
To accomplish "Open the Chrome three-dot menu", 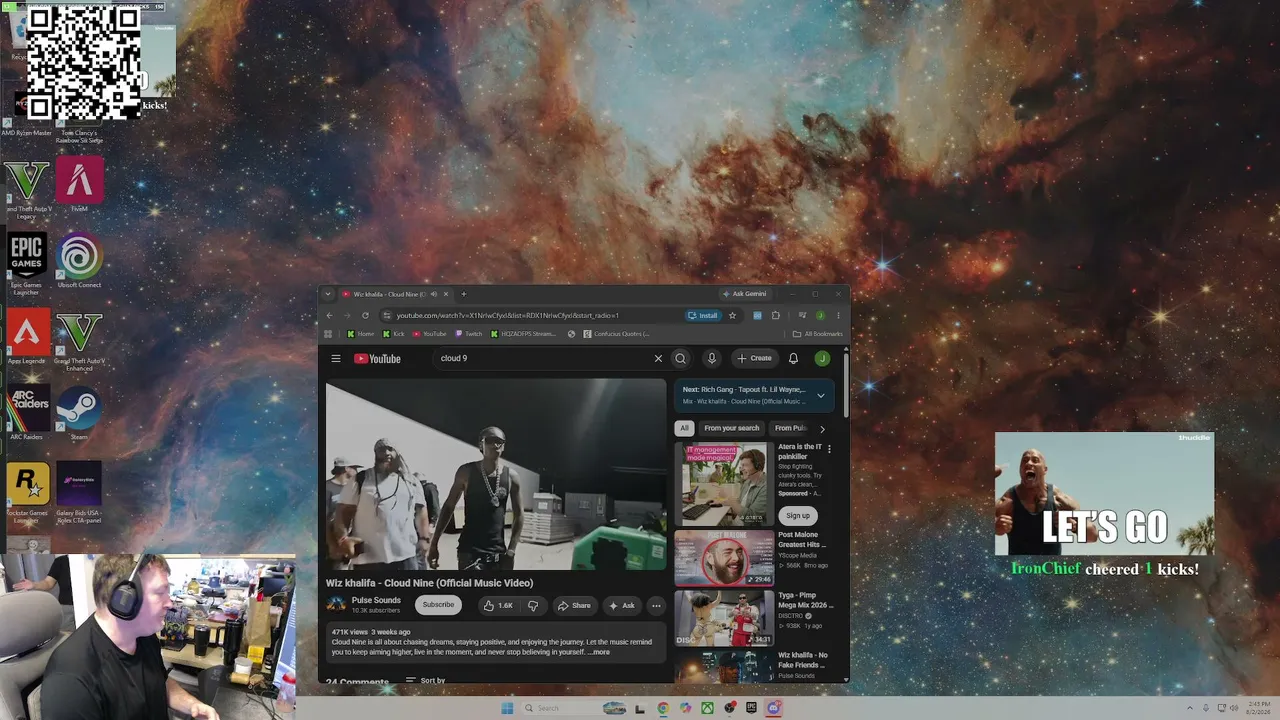I will pos(838,316).
